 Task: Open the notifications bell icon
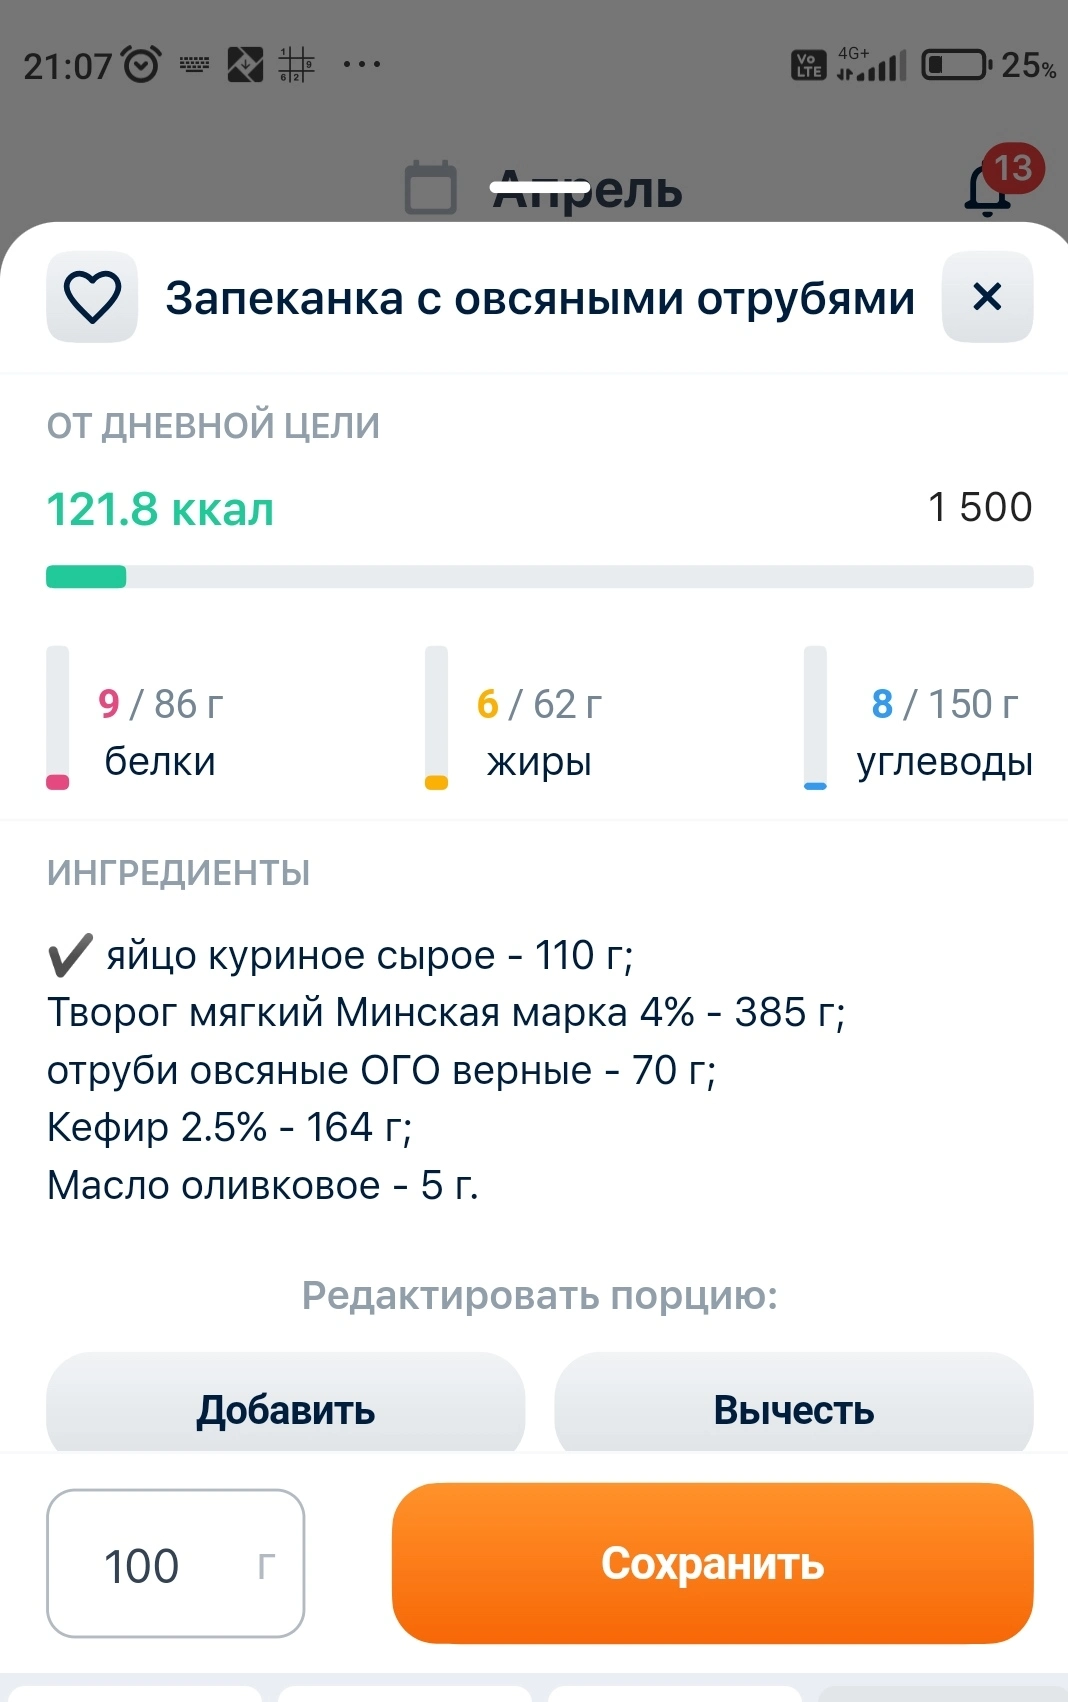(x=986, y=190)
